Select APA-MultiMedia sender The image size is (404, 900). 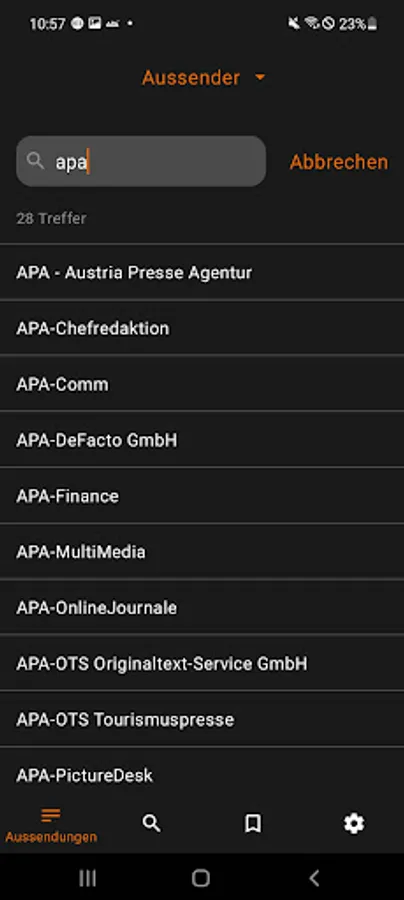point(202,552)
